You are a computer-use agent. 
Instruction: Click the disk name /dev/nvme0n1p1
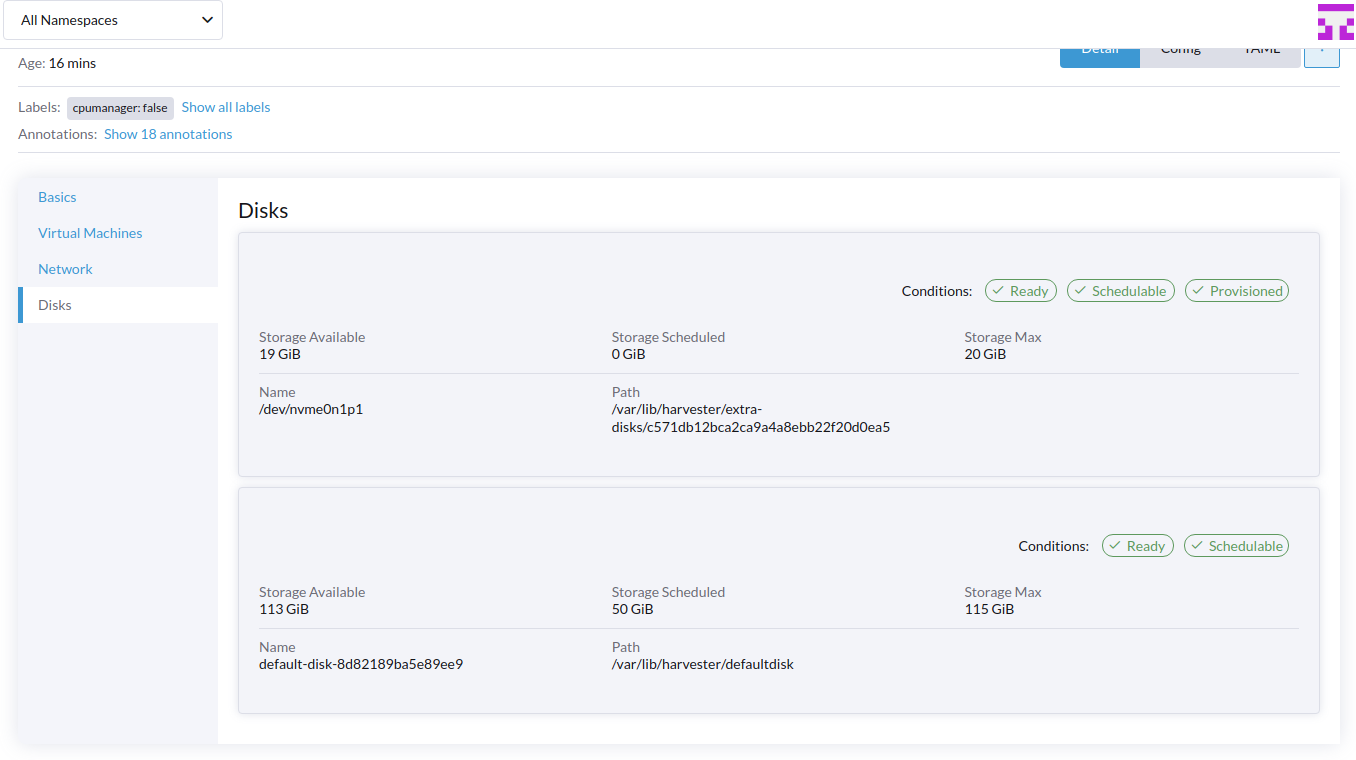311,409
